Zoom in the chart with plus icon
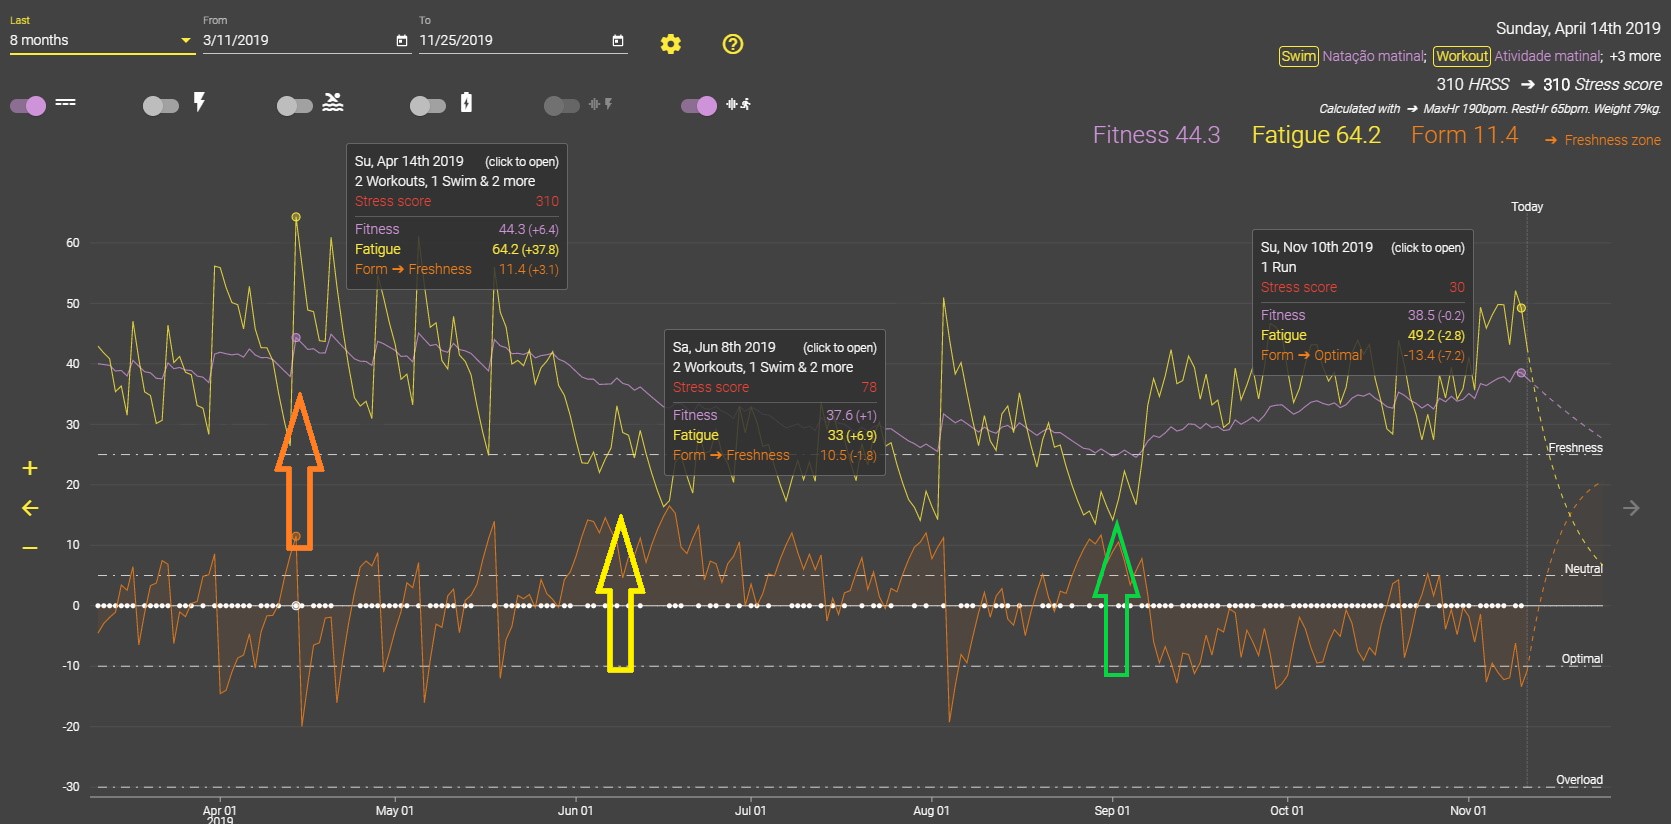The width and height of the screenshot is (1671, 824). tap(30, 468)
